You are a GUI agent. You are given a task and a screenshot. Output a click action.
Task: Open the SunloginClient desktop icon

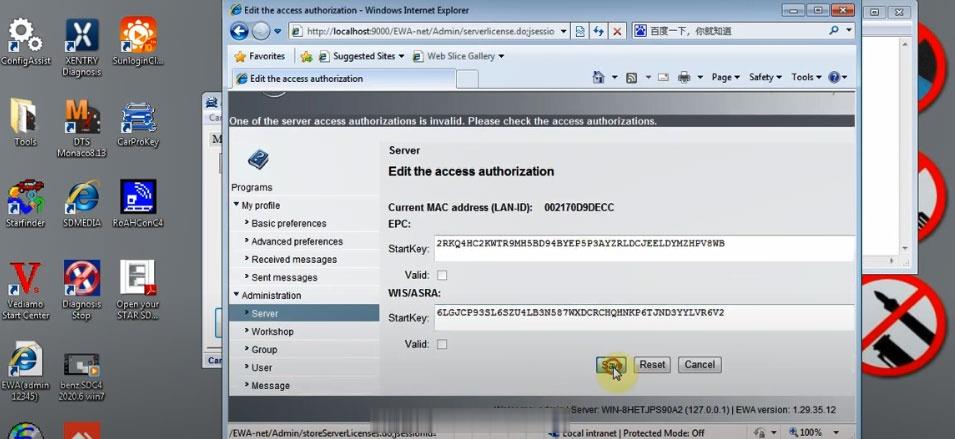pos(138,41)
